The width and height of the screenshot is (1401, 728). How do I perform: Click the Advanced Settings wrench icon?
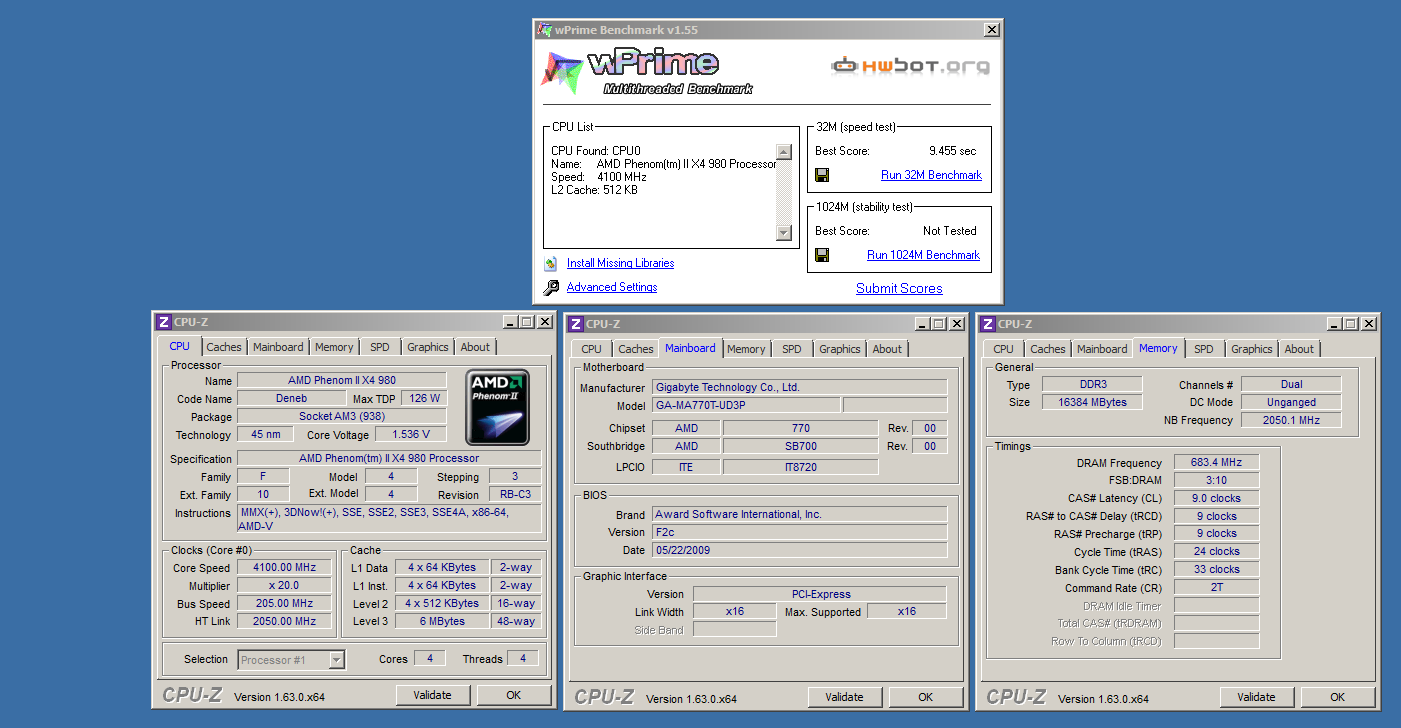[551, 288]
